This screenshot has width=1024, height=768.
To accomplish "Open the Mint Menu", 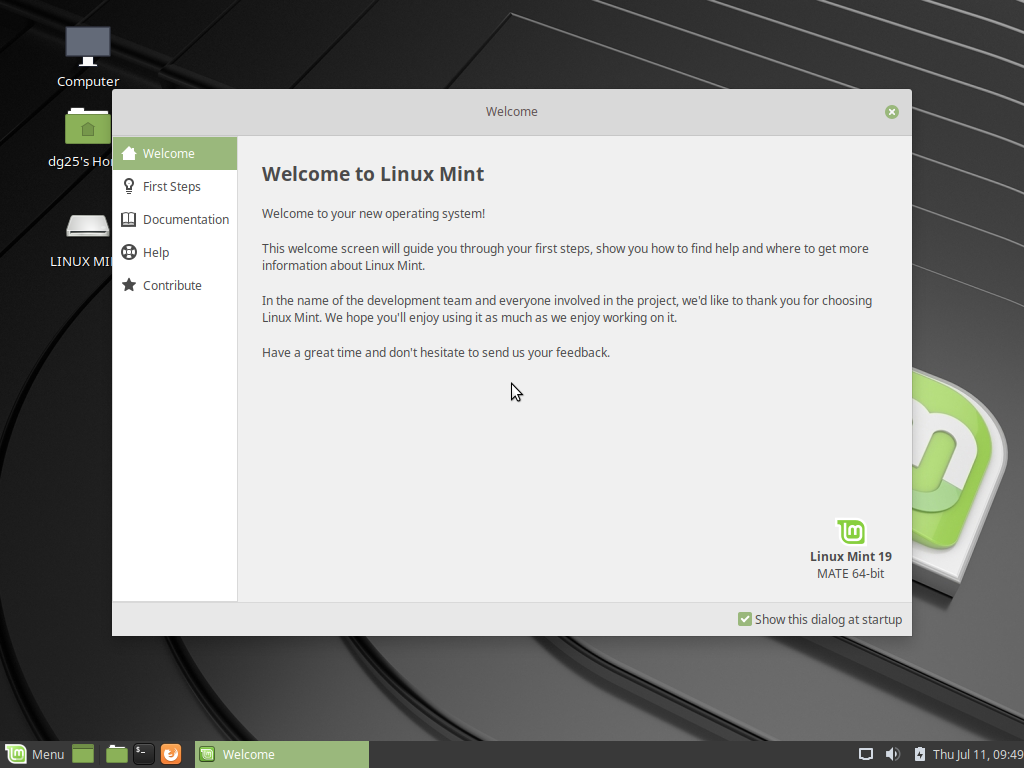I will [x=35, y=754].
